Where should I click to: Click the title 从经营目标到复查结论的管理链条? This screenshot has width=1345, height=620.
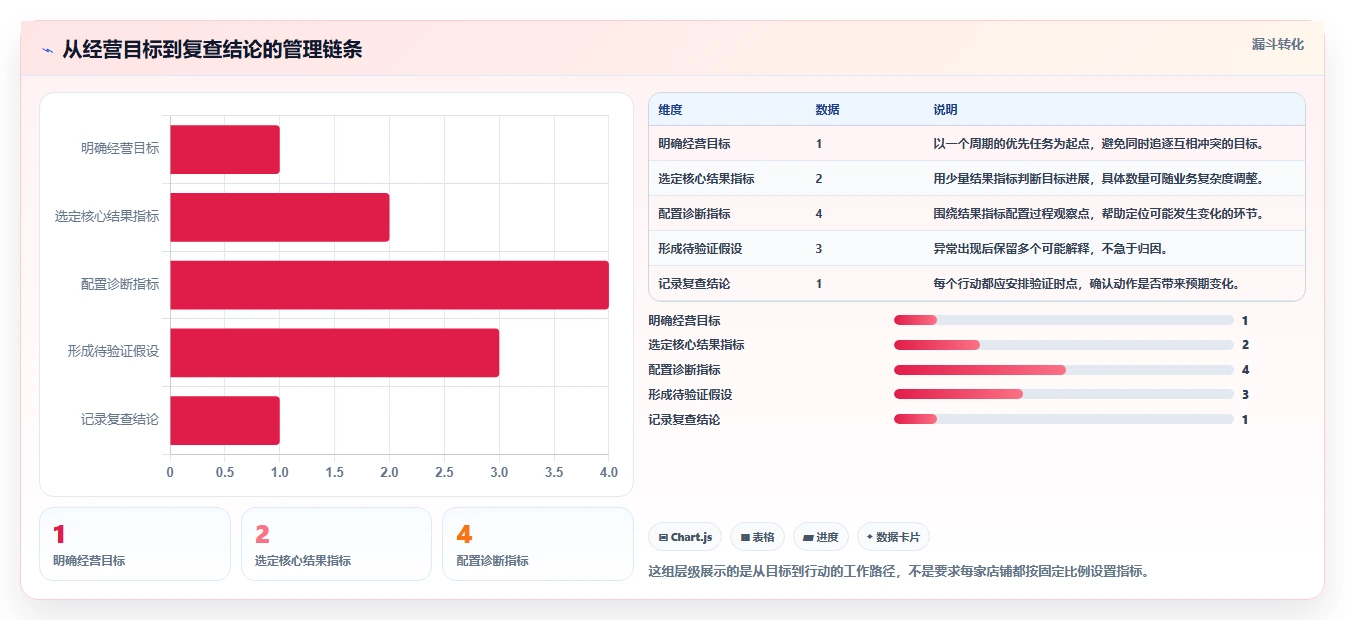(x=212, y=49)
